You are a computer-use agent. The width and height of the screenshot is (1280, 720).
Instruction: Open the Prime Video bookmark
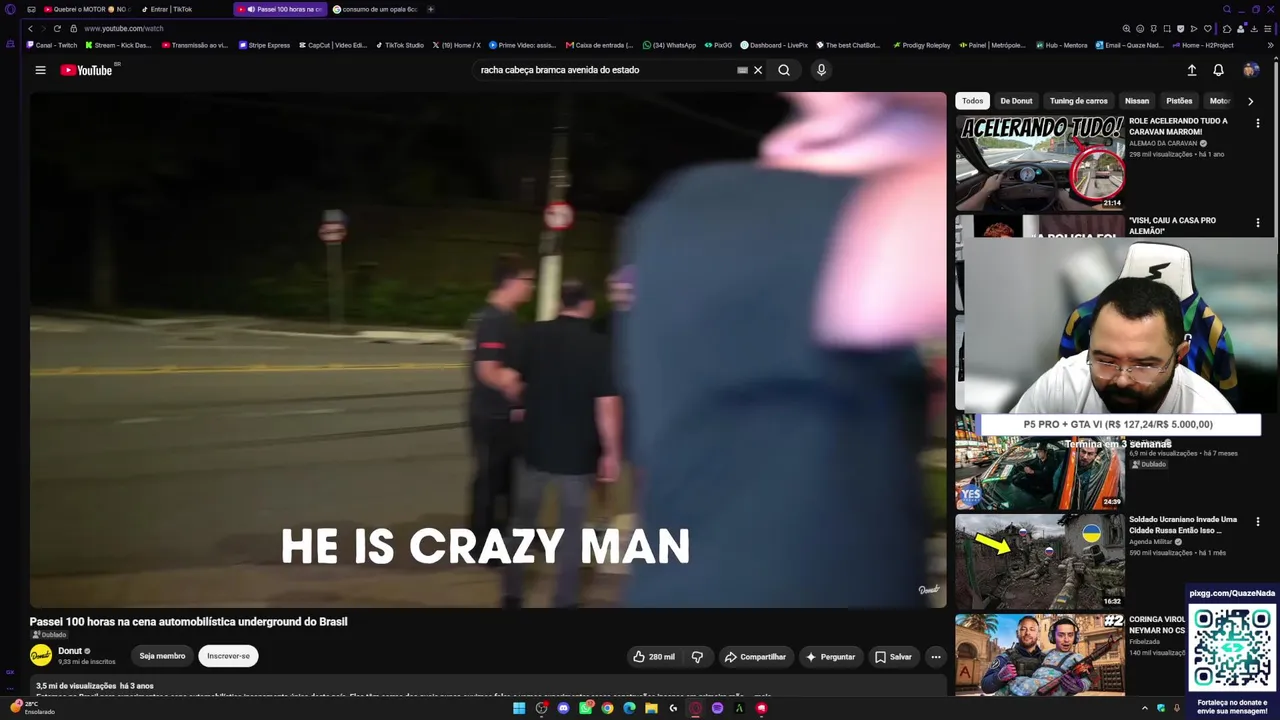[x=522, y=45]
